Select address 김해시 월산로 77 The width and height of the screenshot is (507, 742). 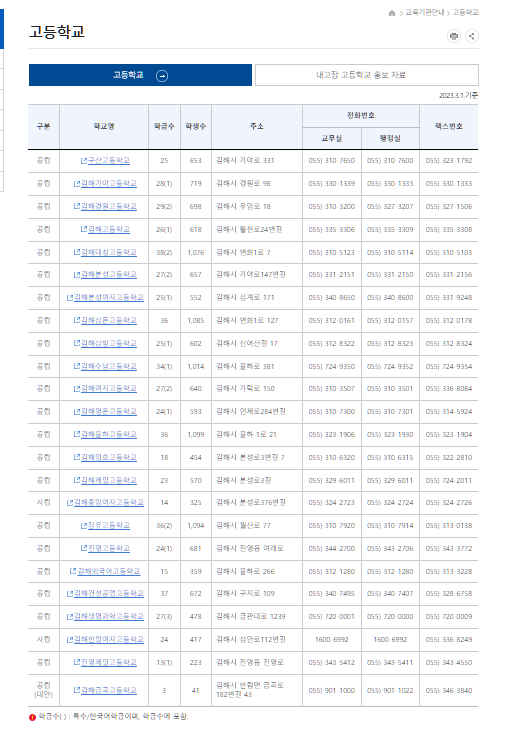[243, 526]
